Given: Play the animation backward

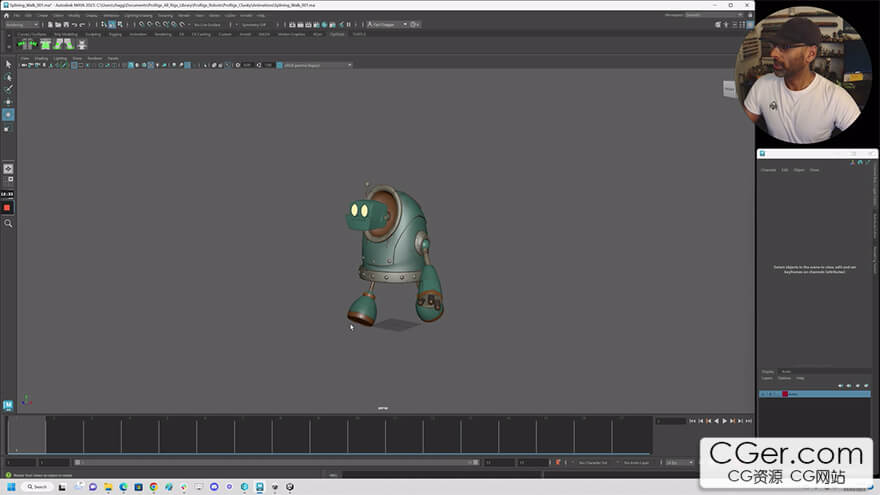Looking at the screenshot, I should pos(716,421).
